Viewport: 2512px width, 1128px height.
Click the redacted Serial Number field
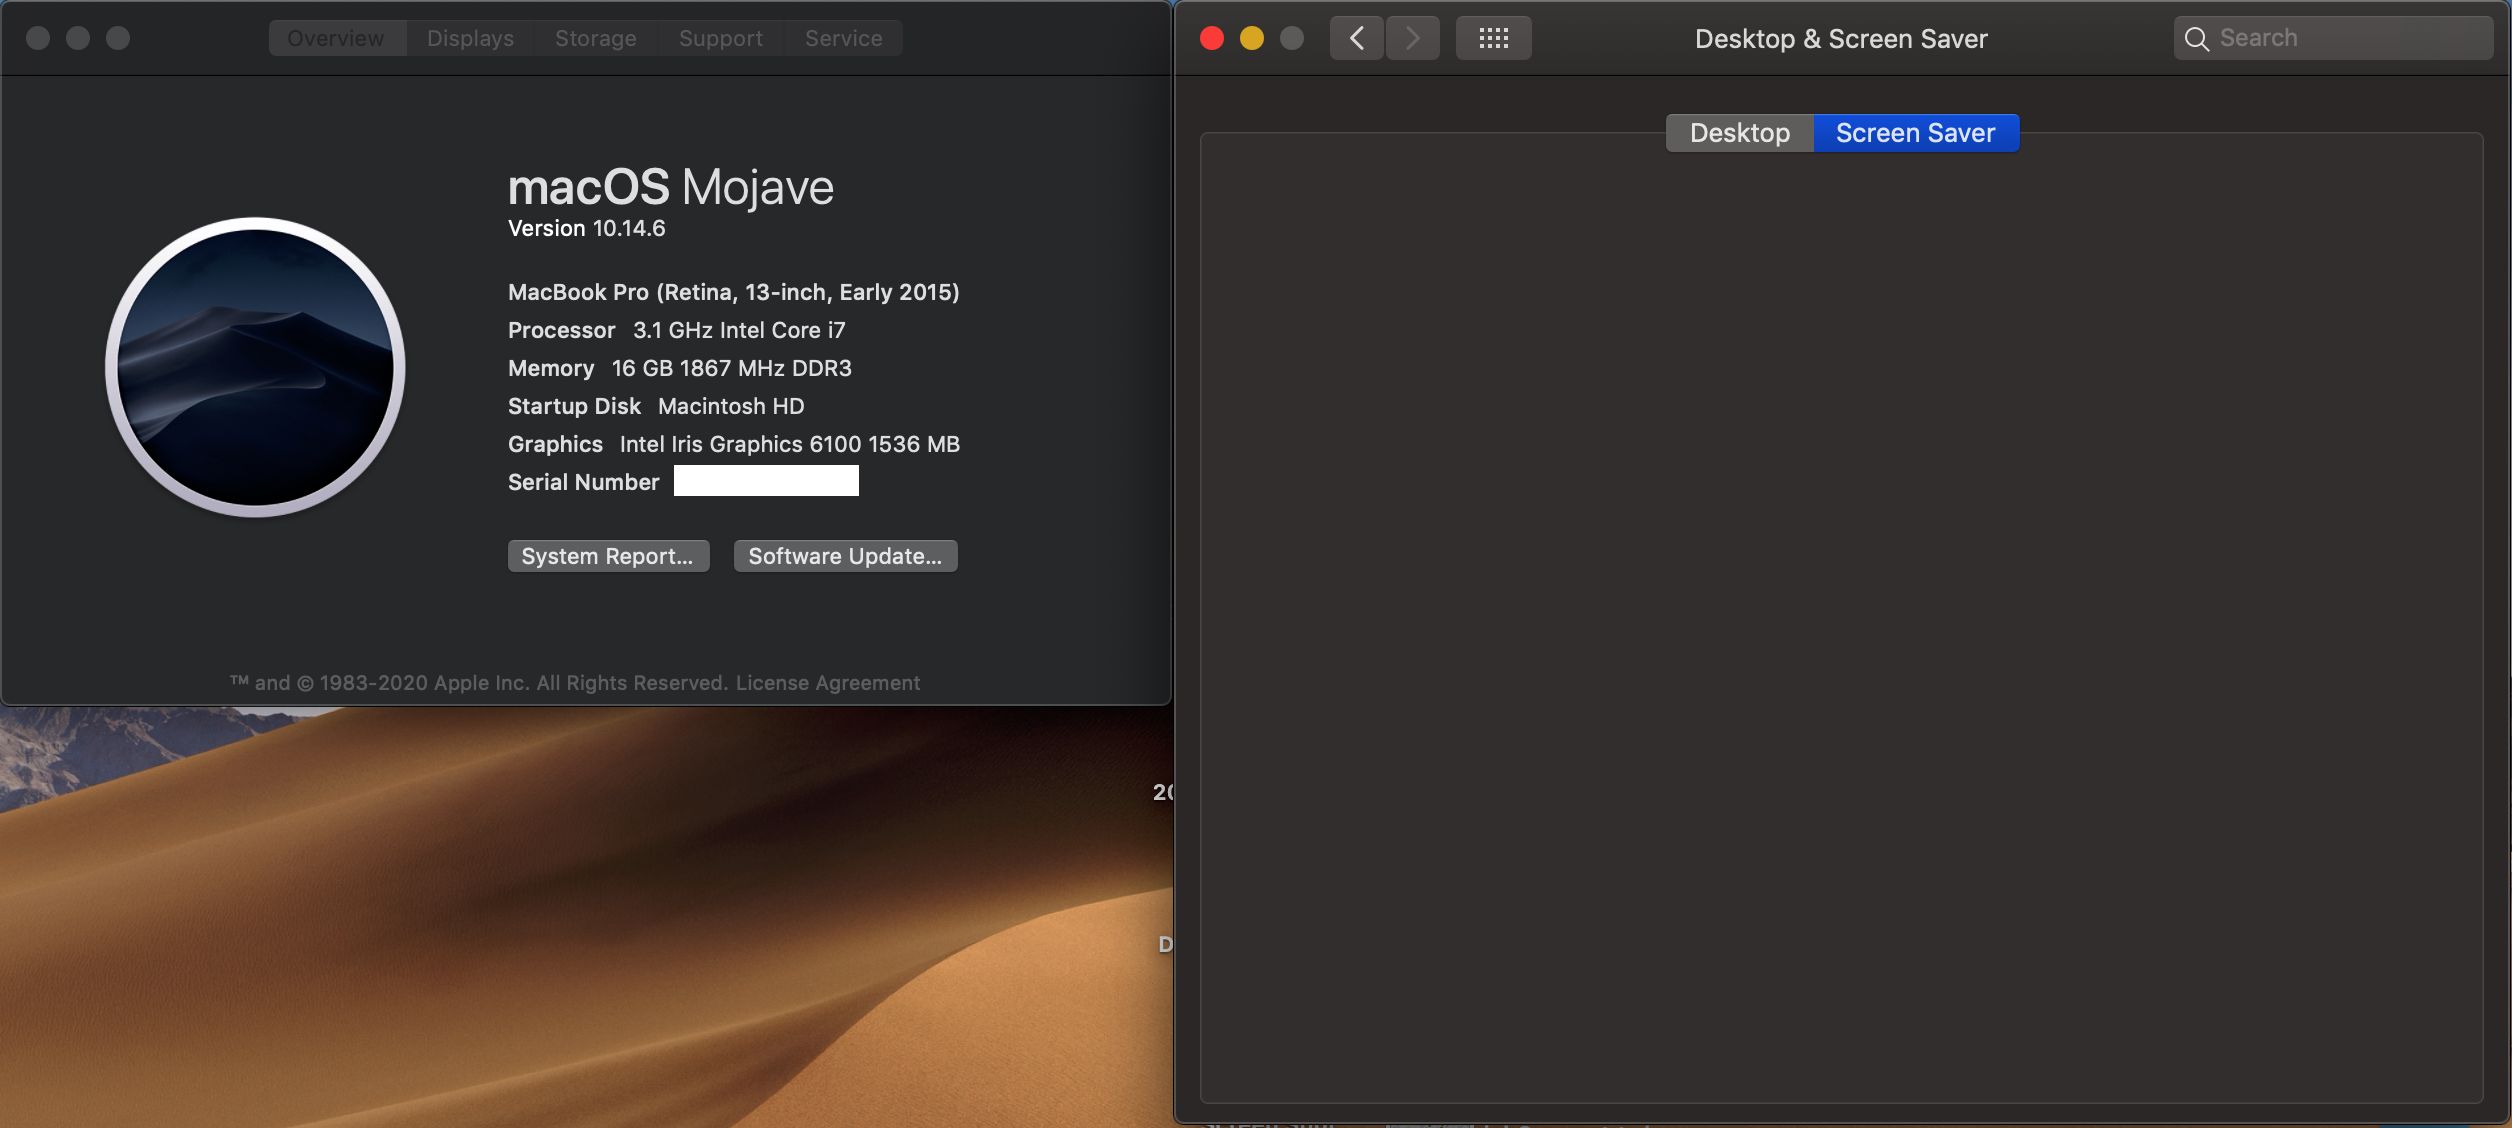[765, 481]
